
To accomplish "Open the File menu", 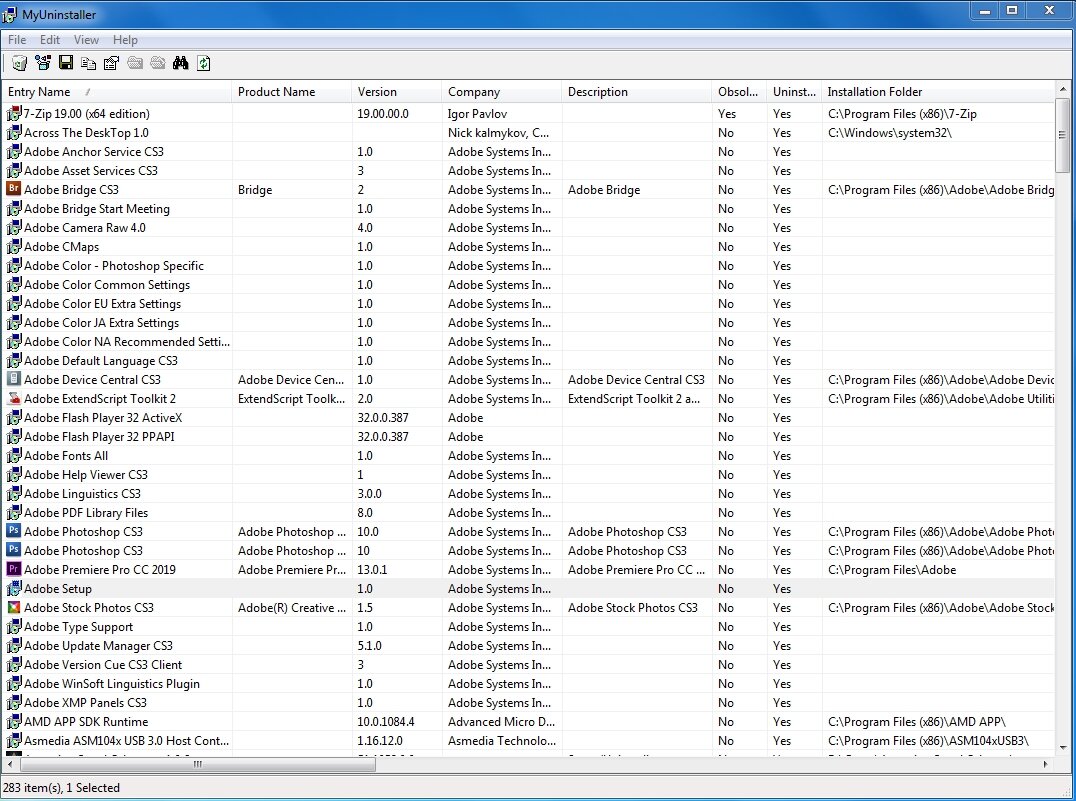I will point(16,40).
